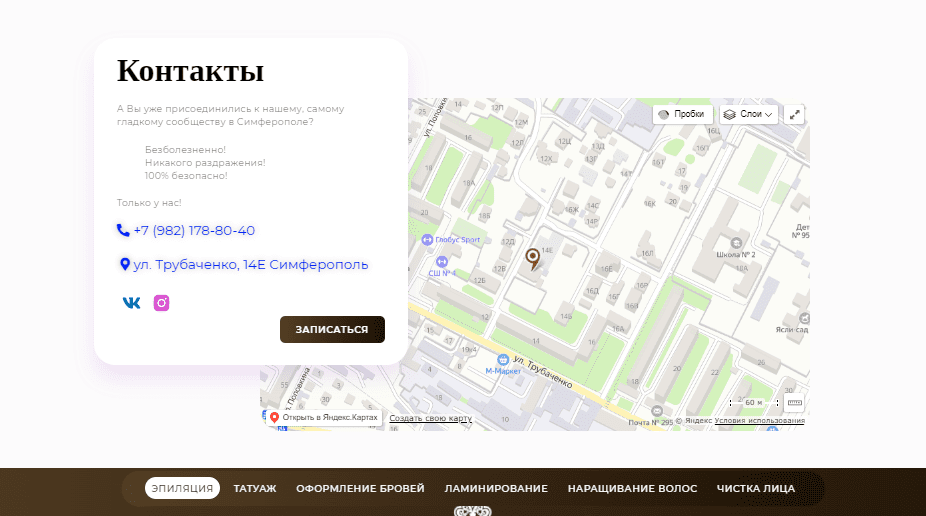Follow the Создать свою карту link

click(x=430, y=418)
